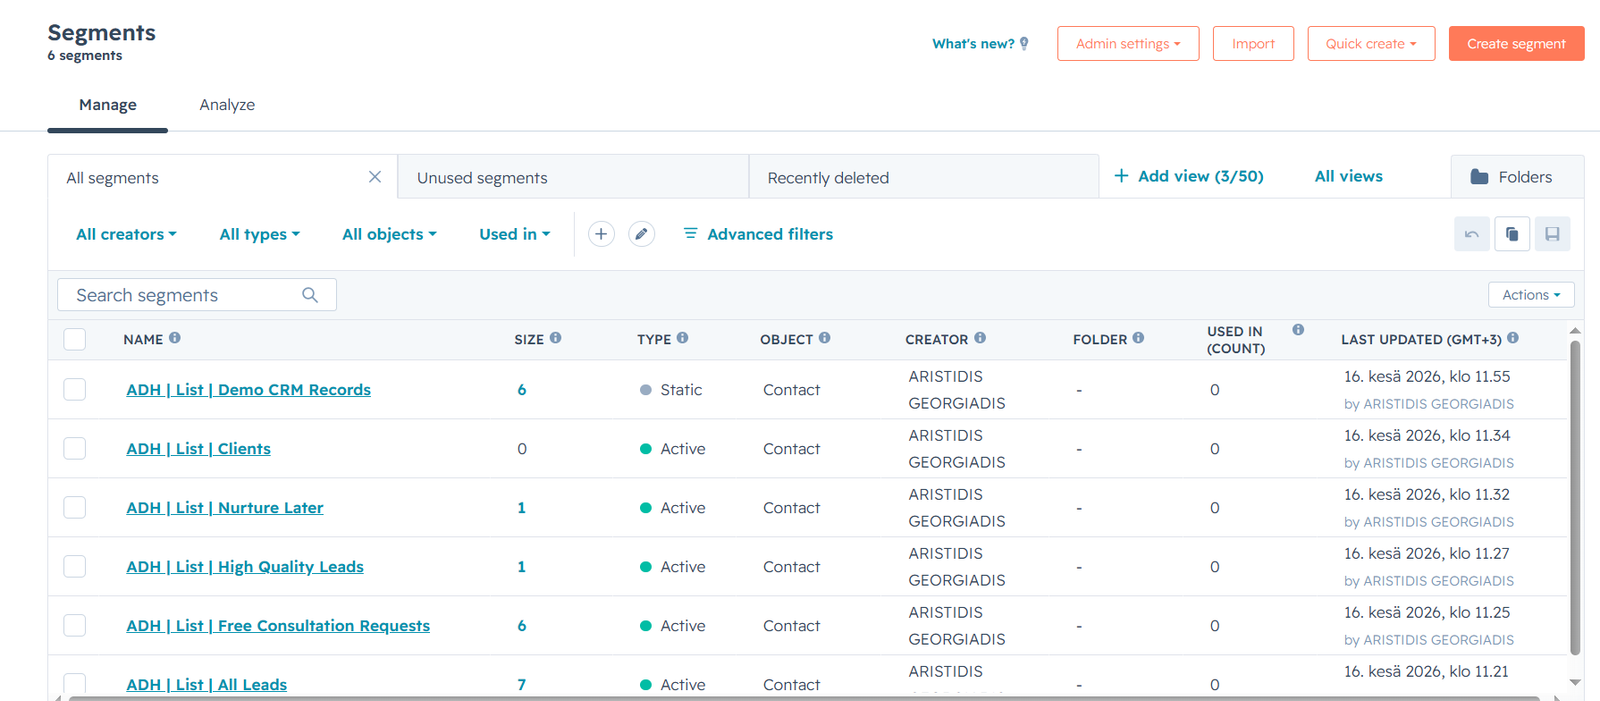
Task: Click the Create segment button
Action: pyautogui.click(x=1516, y=44)
